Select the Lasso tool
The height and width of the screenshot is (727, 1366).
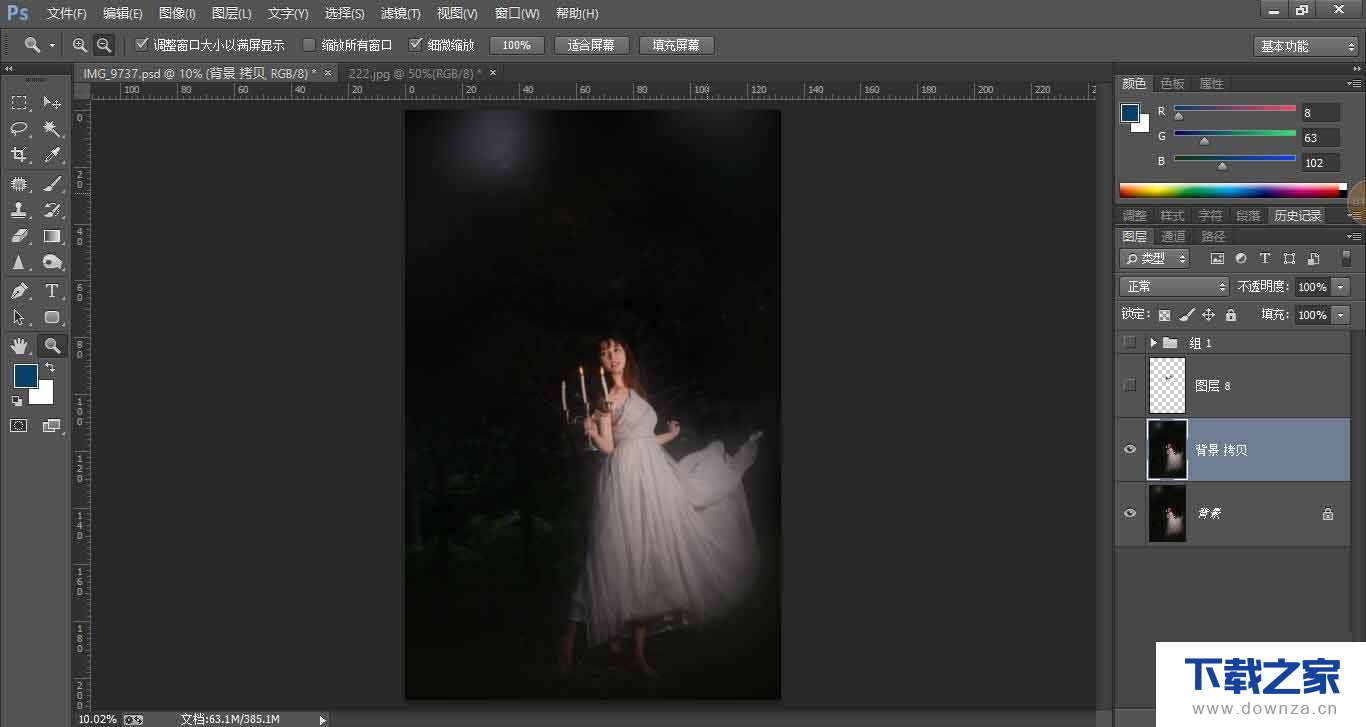(x=19, y=129)
